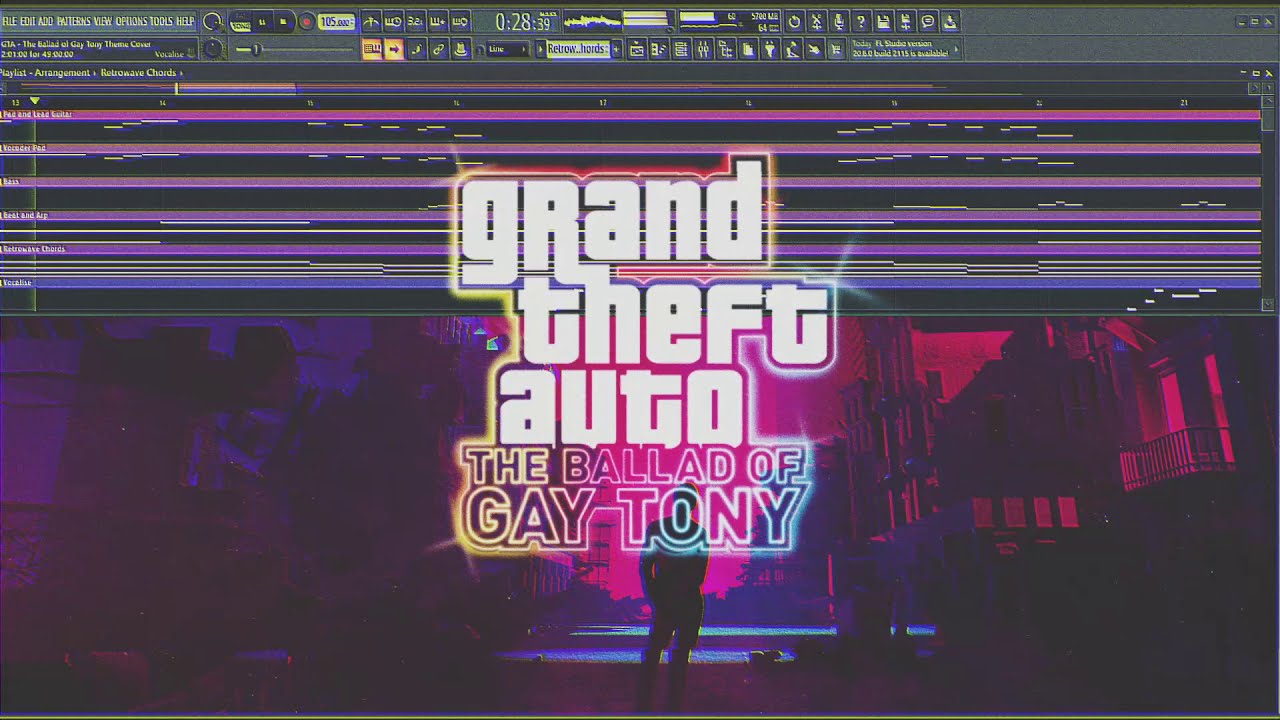Open the shopping cart store icon

837,49
